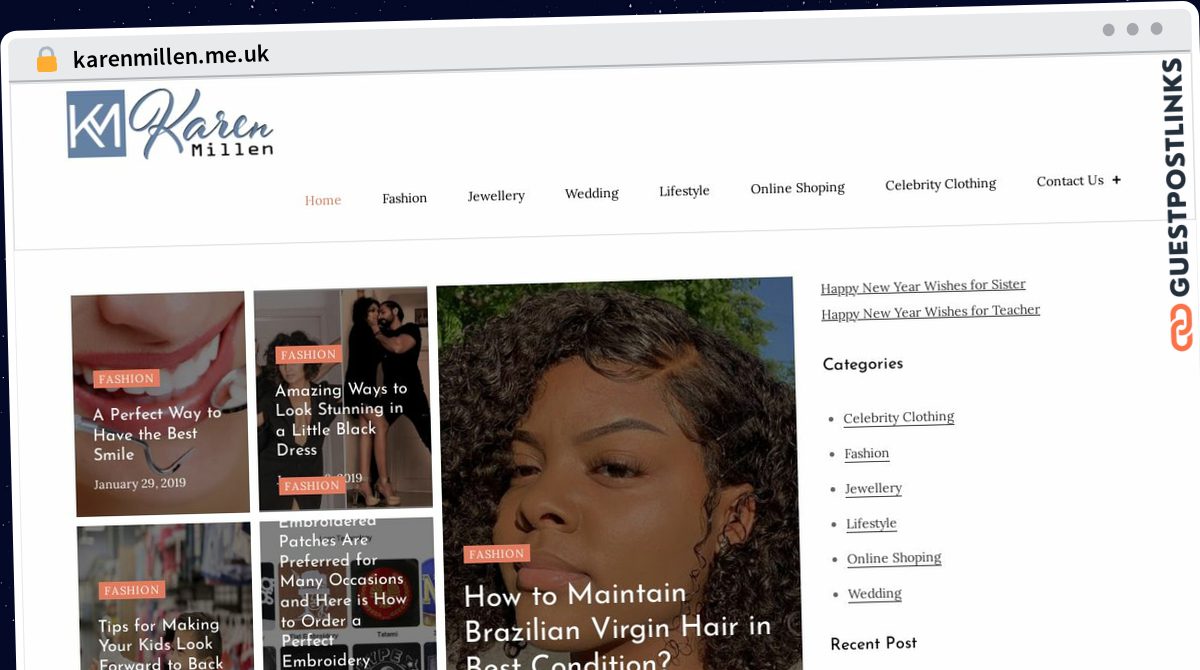Open Amazing Ways to Look Stunning article

(341, 418)
